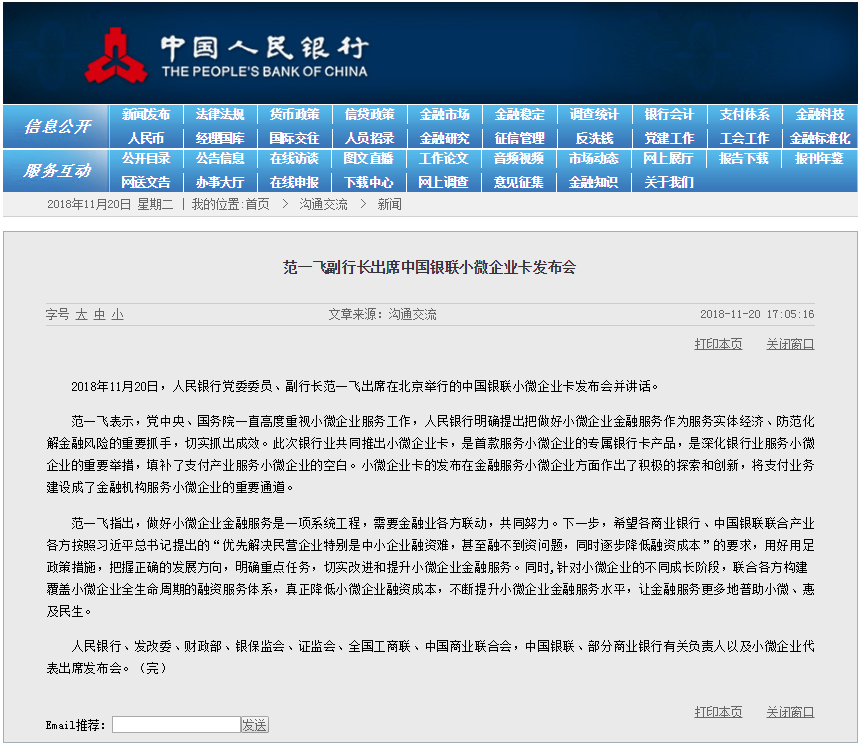The width and height of the screenshot is (863, 748).
Task: Click 首页 in the breadcrumb
Action: [257, 204]
